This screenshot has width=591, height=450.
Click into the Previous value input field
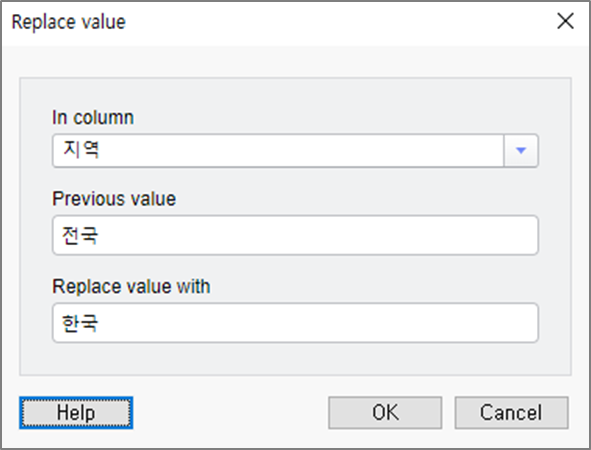[295, 235]
